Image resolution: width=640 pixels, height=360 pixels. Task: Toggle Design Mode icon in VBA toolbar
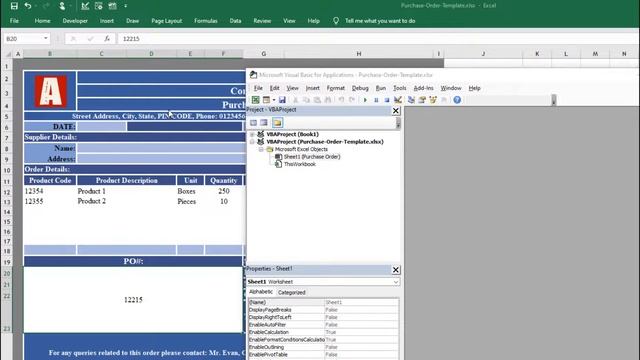(x=398, y=100)
